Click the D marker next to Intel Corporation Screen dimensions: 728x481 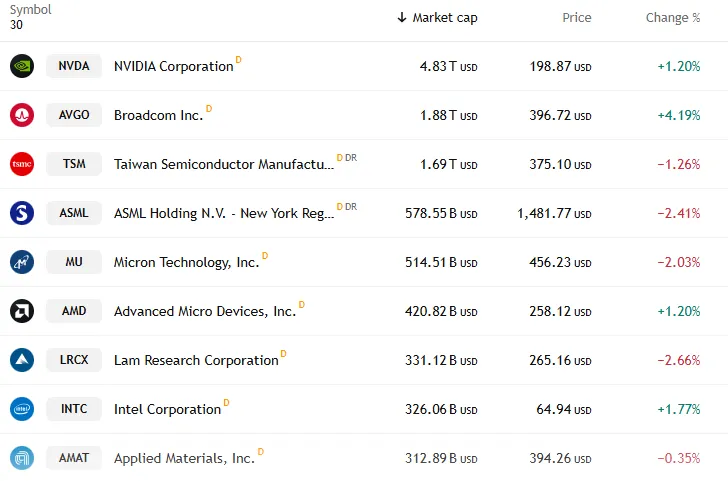(x=226, y=403)
